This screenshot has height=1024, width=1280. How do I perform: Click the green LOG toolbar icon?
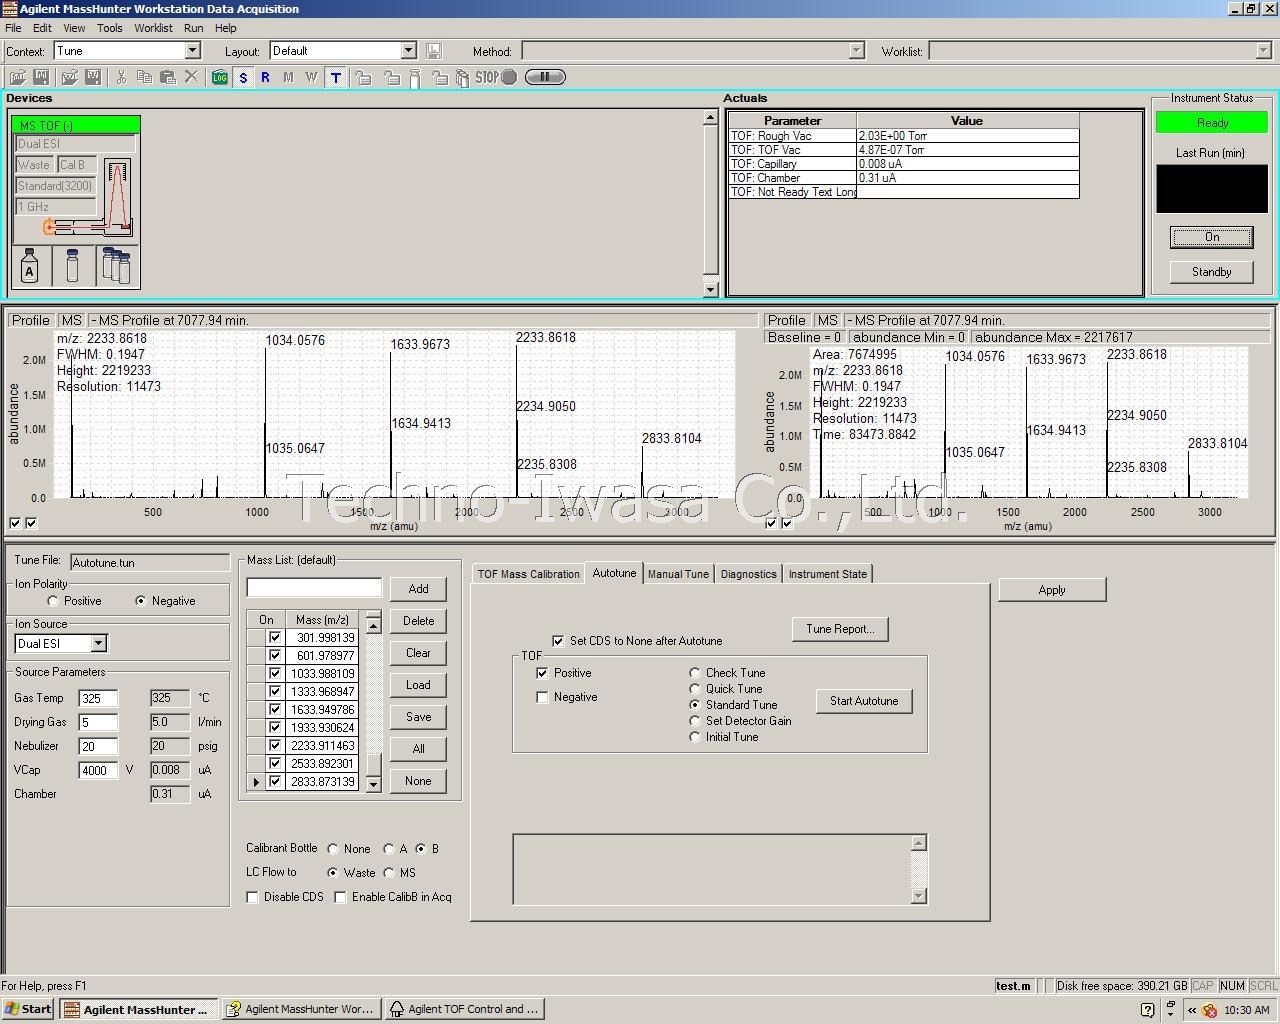220,77
